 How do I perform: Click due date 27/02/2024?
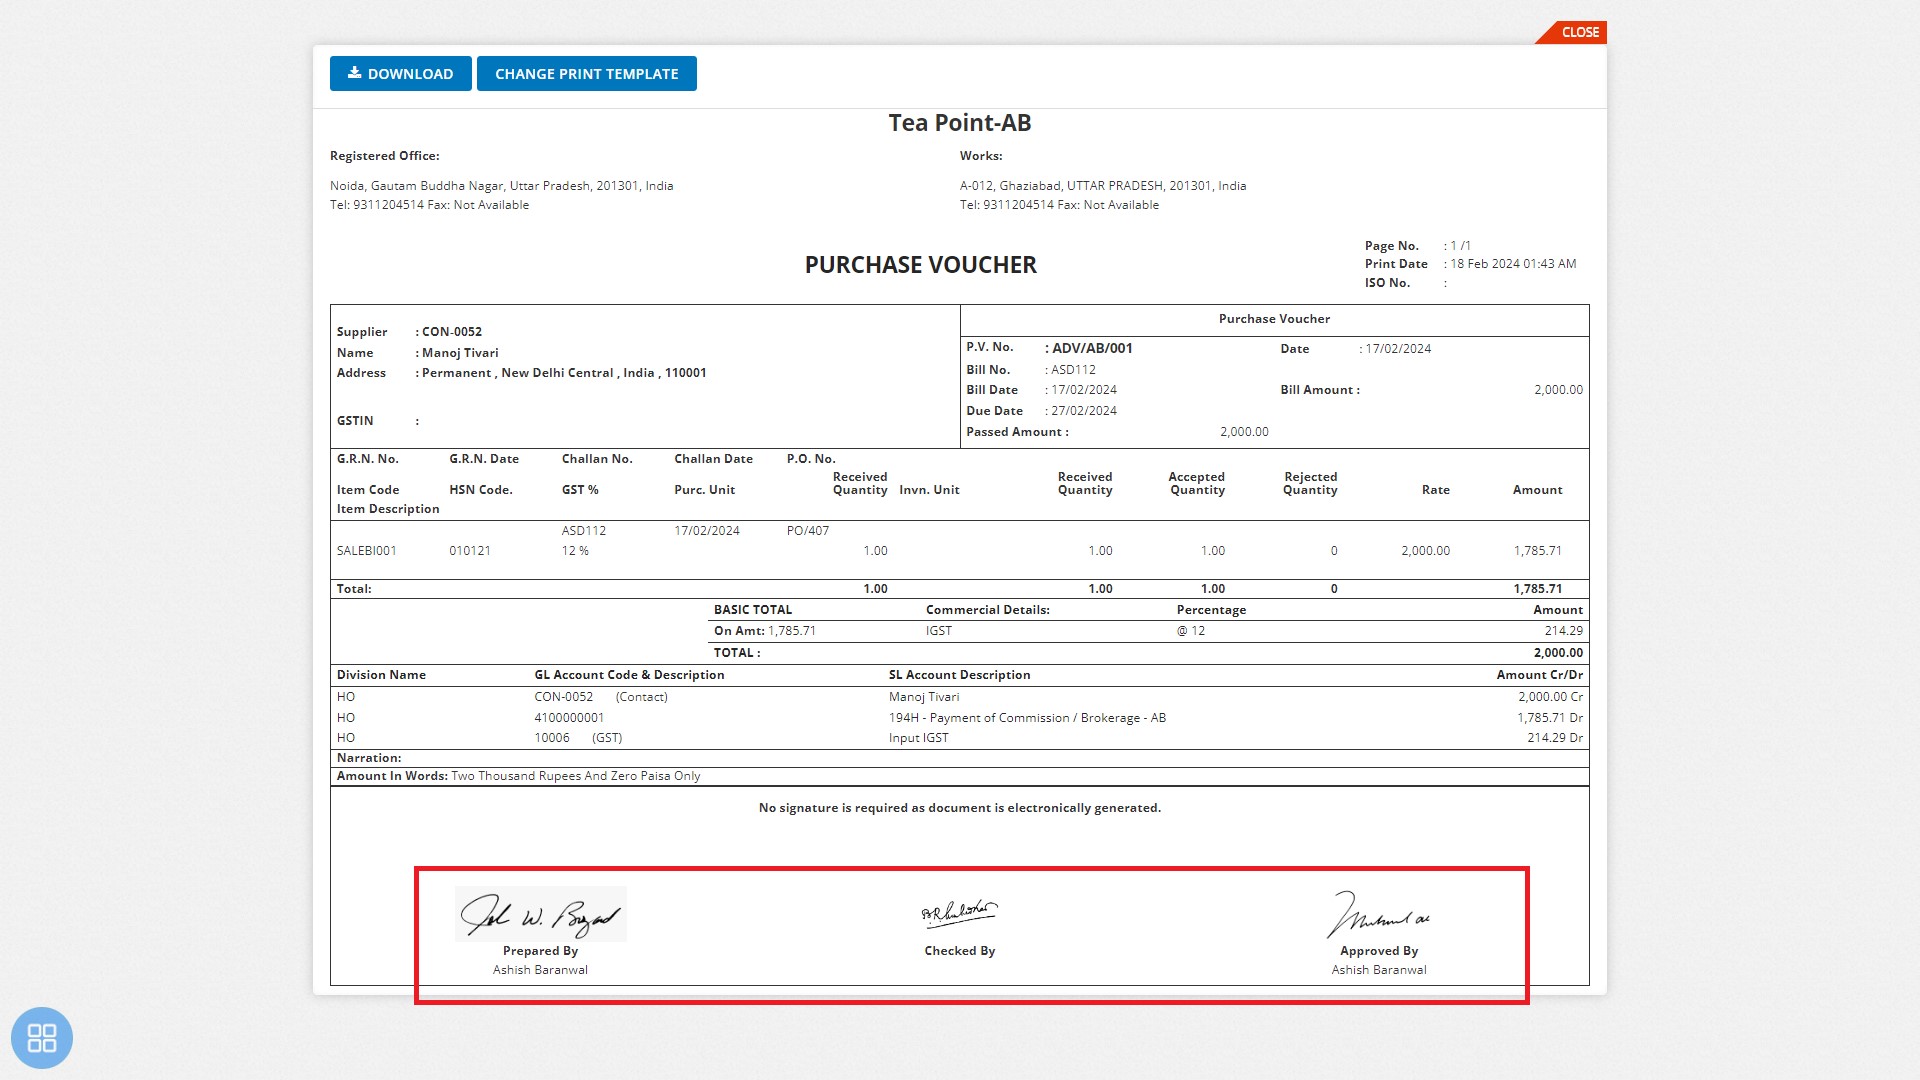click(x=1084, y=411)
